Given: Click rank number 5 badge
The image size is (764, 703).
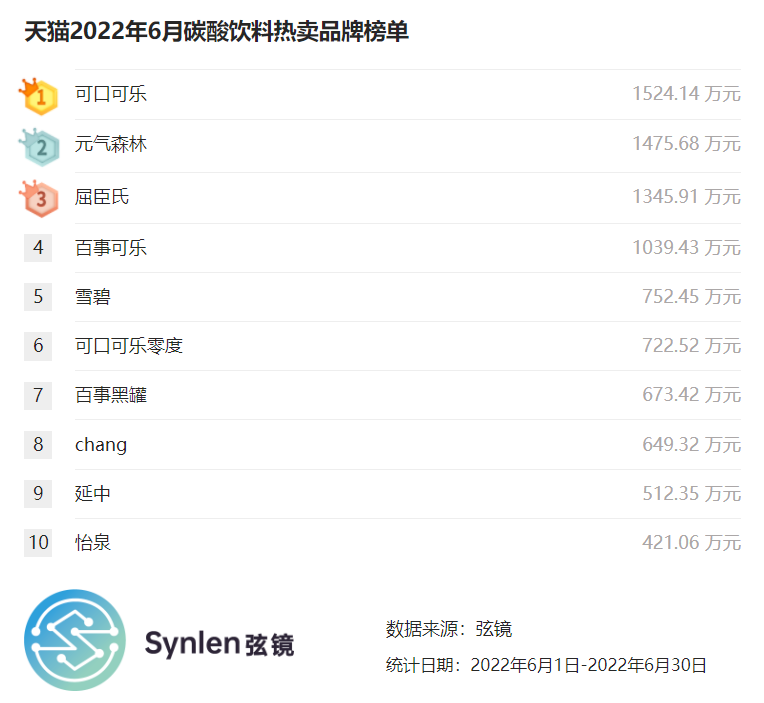Looking at the screenshot, I should (38, 297).
